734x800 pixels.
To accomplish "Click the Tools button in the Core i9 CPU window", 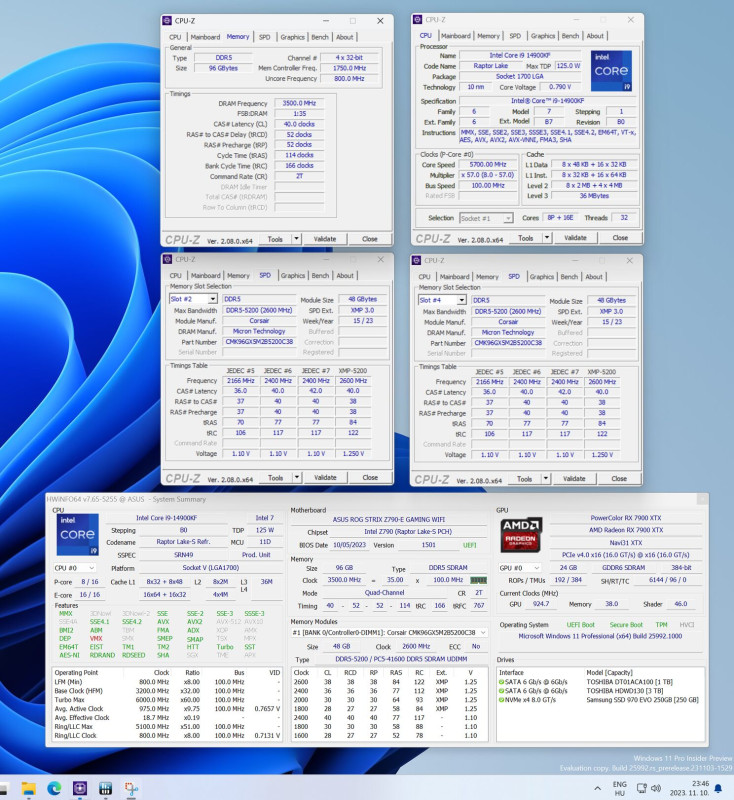I will click(x=526, y=238).
